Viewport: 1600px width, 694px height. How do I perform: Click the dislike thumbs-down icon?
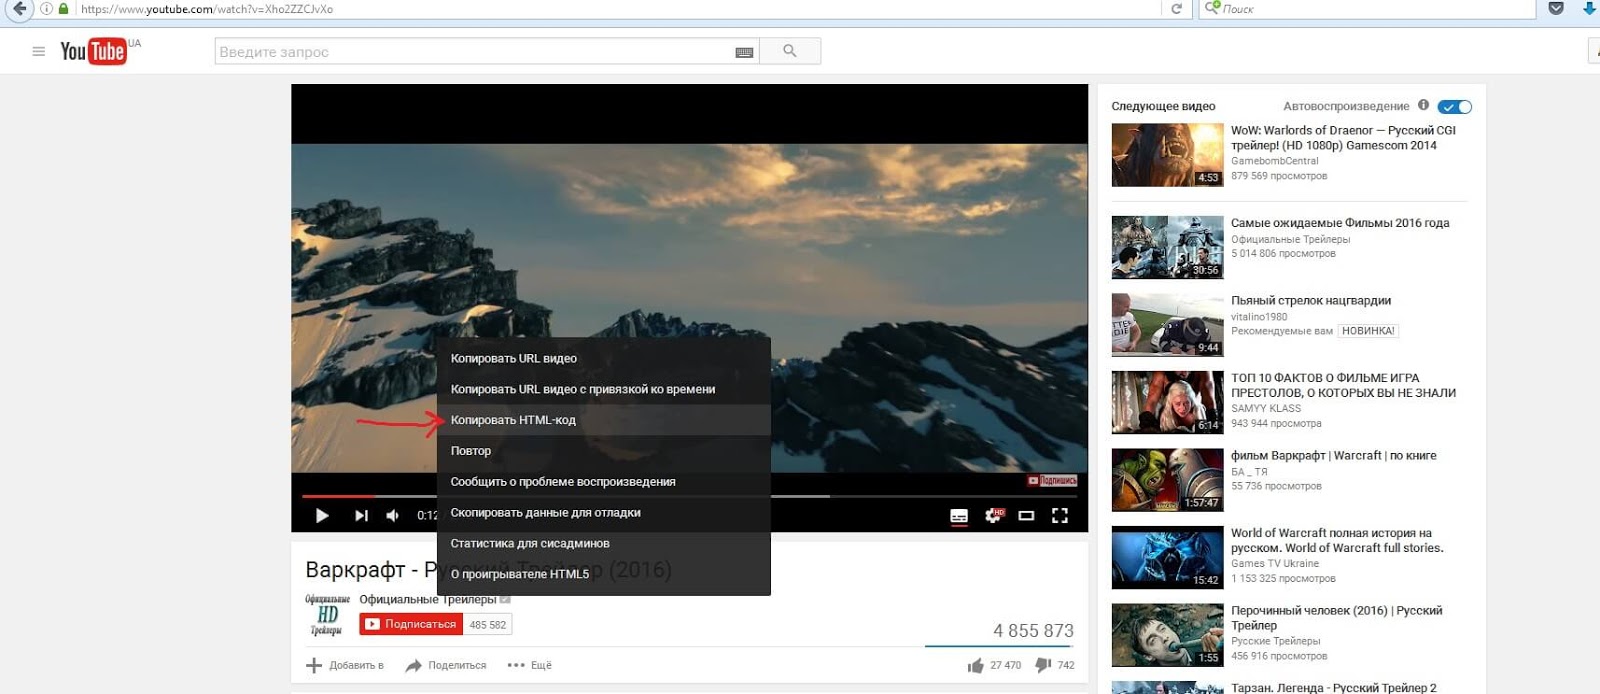coord(1043,665)
